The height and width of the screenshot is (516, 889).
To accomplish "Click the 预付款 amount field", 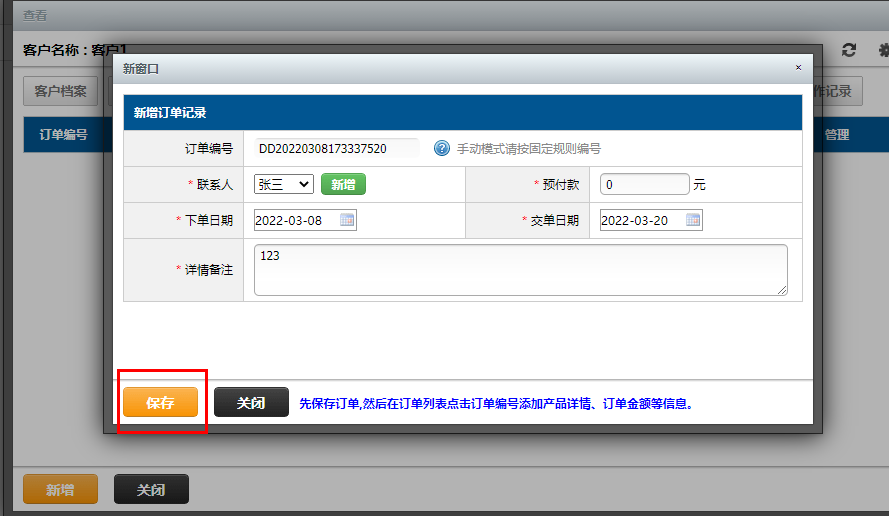I will 645,184.
